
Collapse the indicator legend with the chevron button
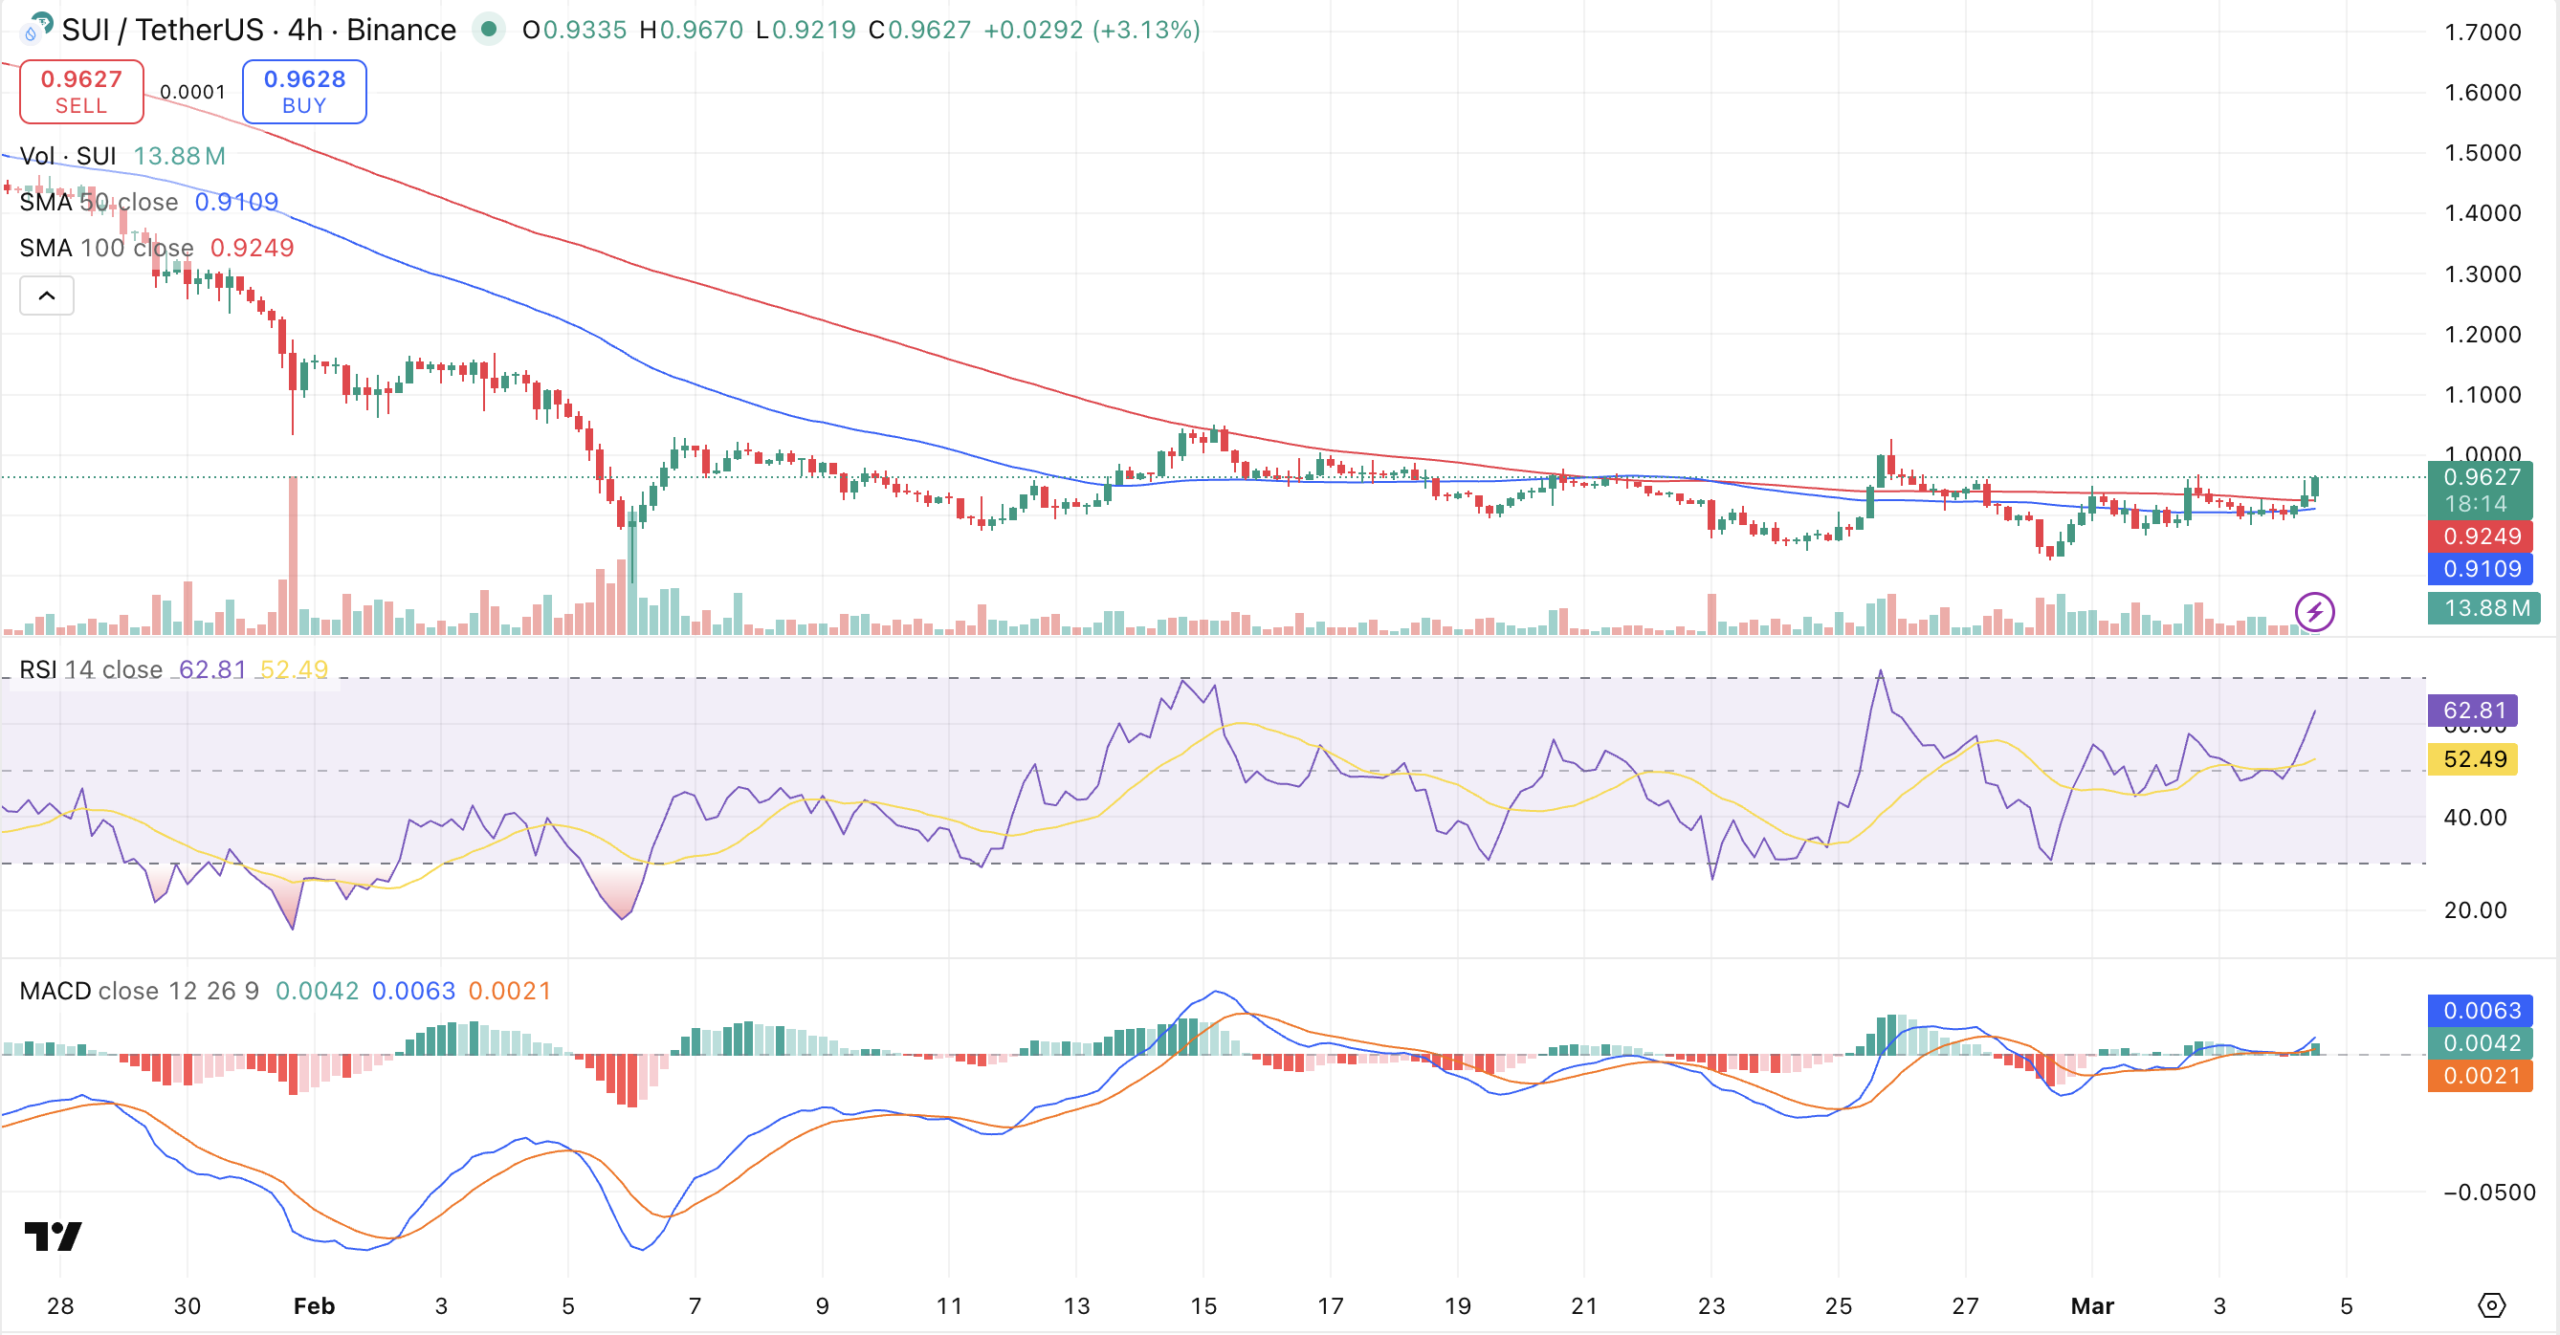[x=46, y=295]
